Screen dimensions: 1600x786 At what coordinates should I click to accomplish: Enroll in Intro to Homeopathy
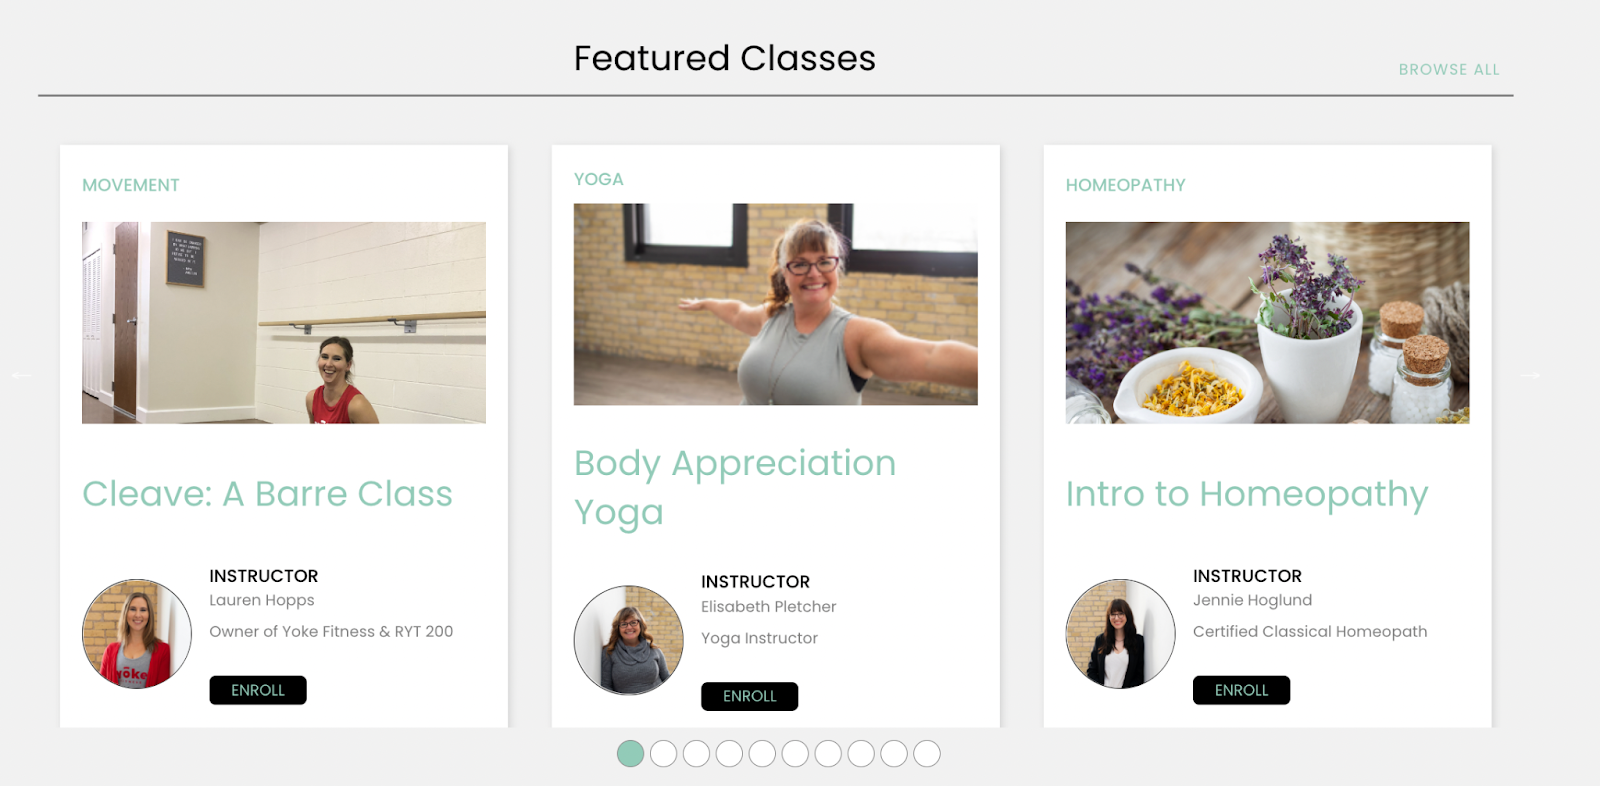pos(1241,690)
